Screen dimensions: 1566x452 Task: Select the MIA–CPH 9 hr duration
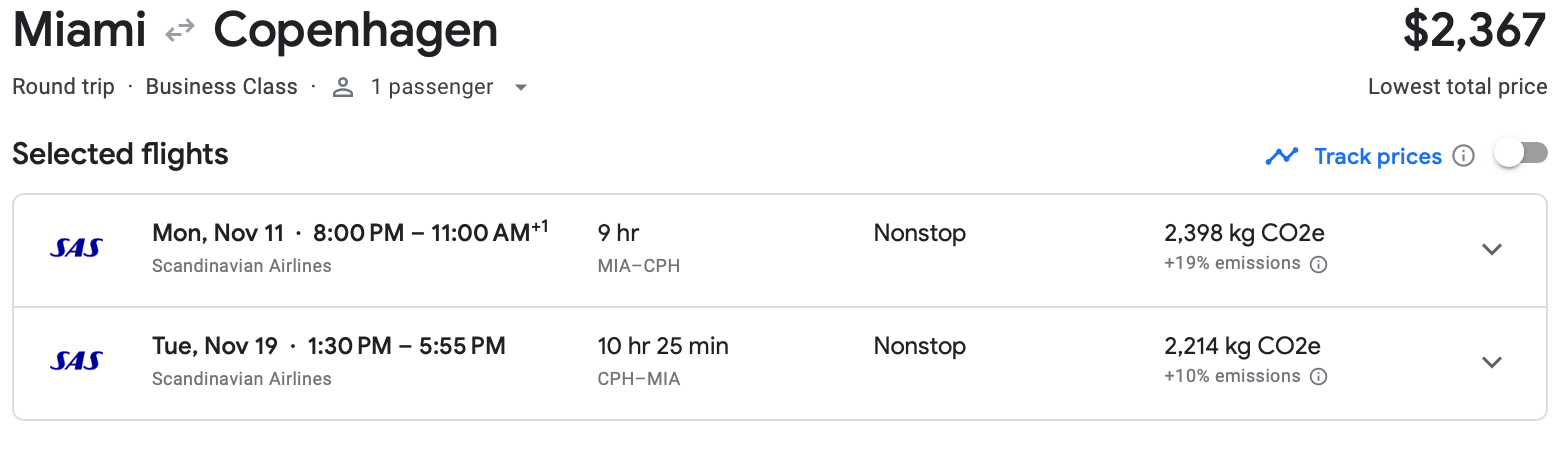coord(618,234)
